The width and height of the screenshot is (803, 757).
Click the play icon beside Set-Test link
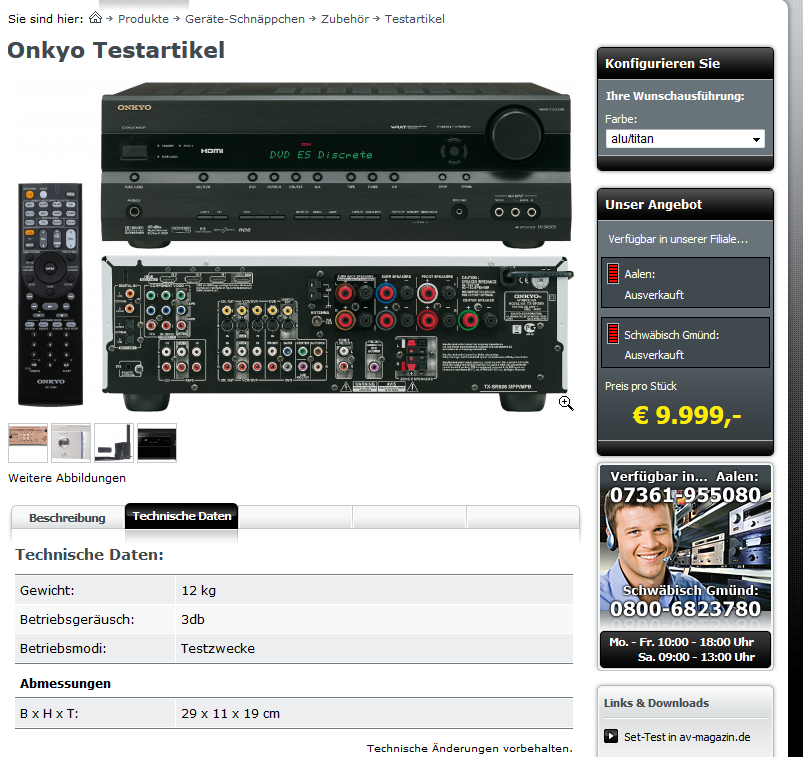click(611, 737)
